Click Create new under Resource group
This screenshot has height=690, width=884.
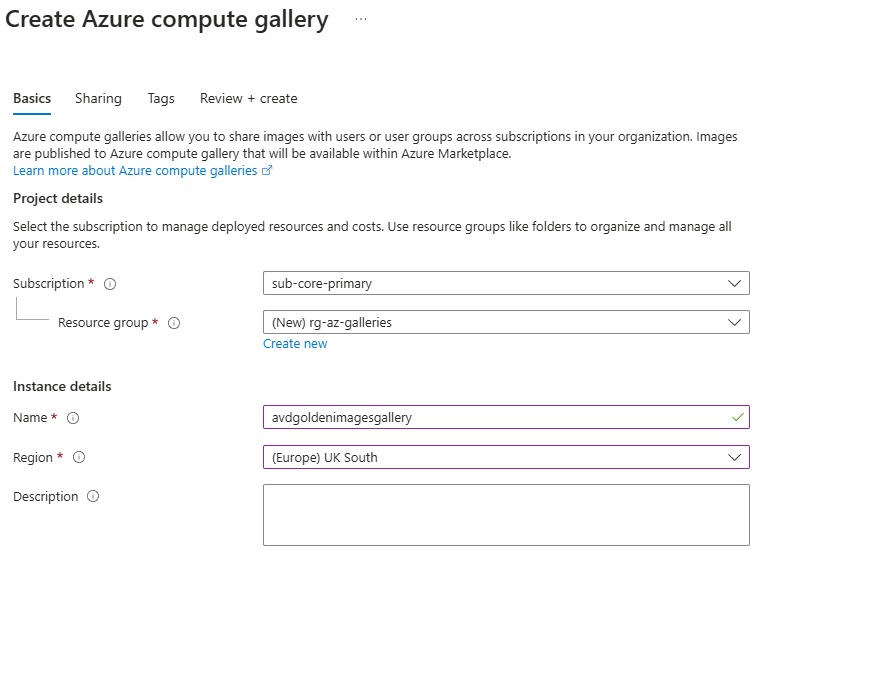[295, 343]
